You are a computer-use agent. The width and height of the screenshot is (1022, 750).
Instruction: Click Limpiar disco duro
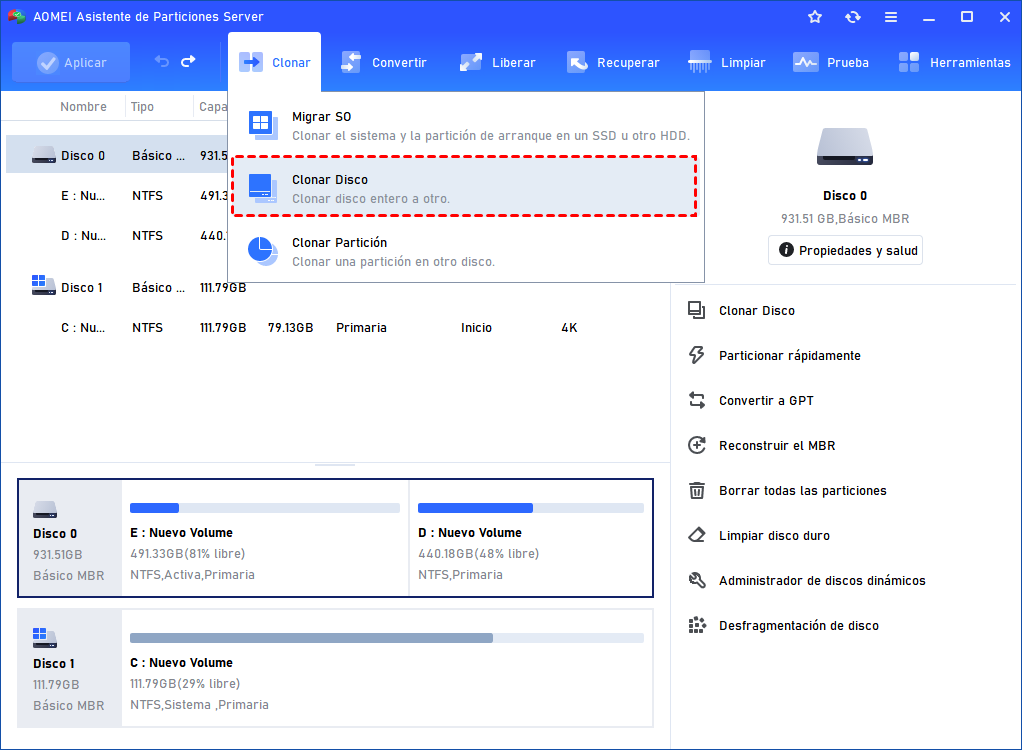(x=774, y=536)
